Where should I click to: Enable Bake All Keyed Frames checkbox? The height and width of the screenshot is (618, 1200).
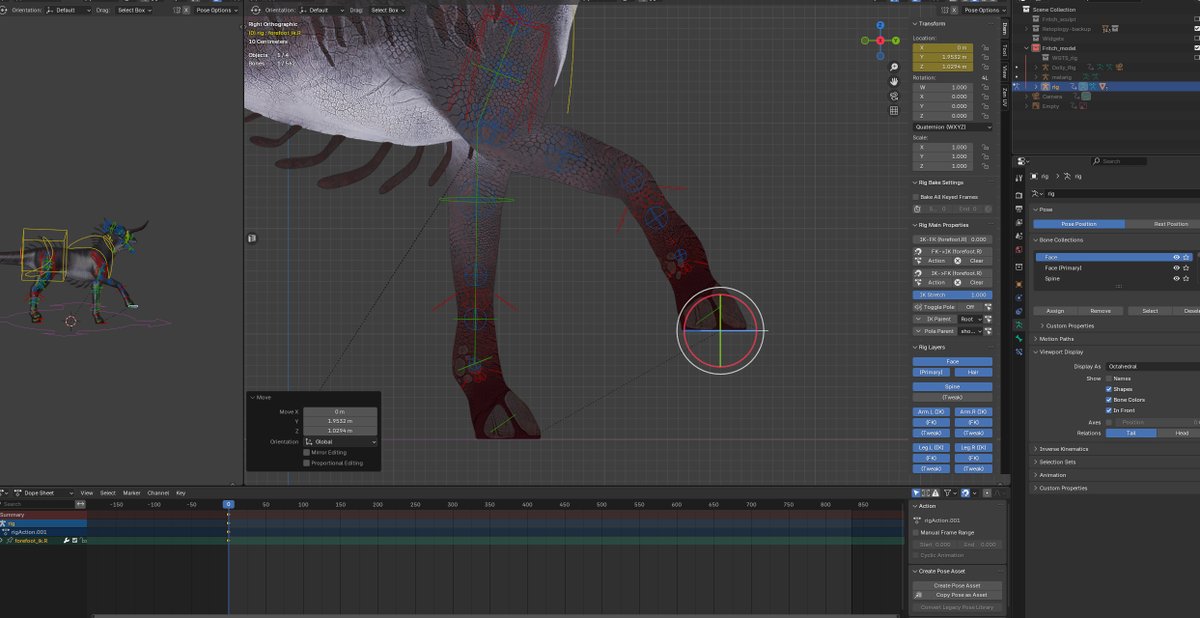pos(916,197)
